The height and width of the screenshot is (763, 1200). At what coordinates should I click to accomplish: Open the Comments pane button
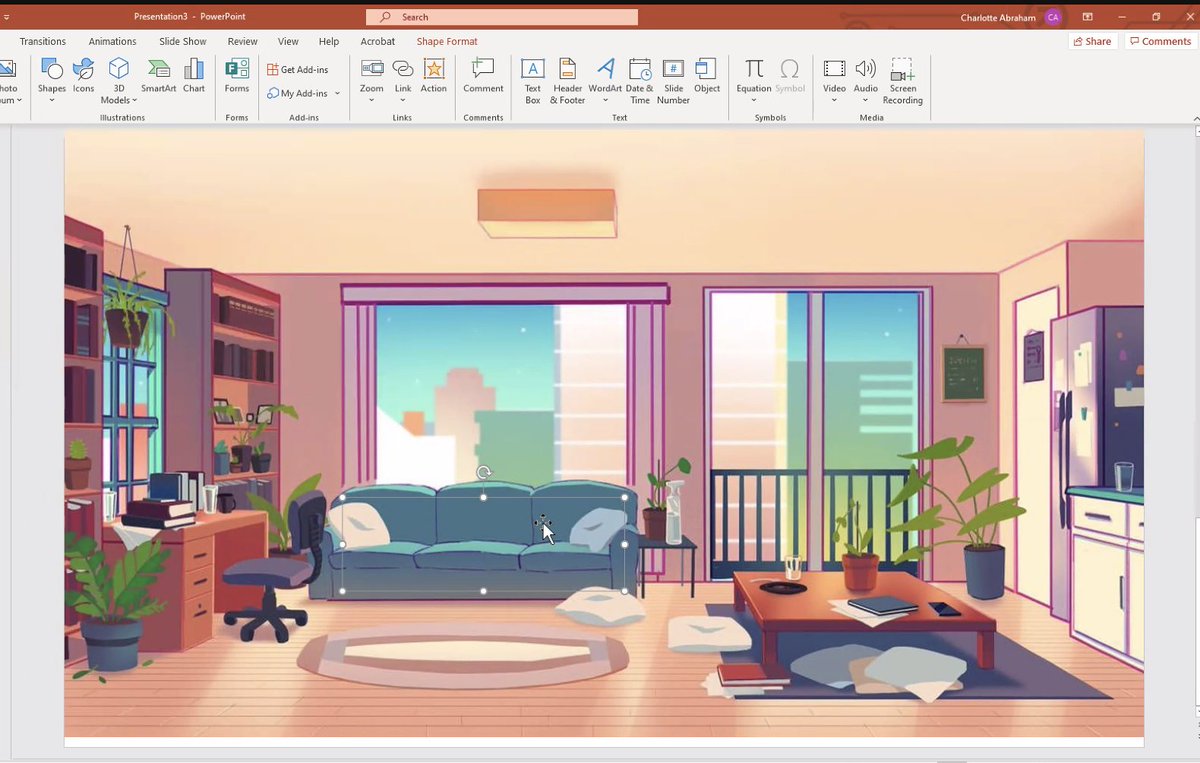coord(1160,41)
